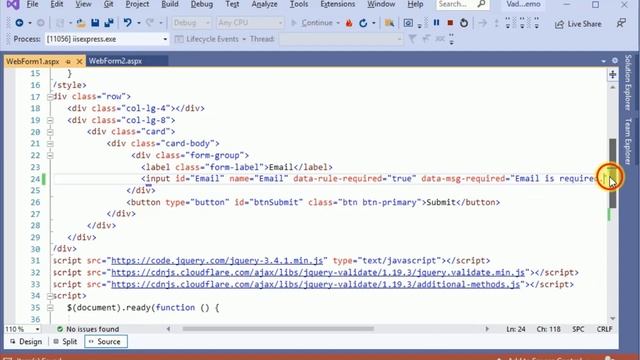
Task: Open the View menu
Action: click(x=83, y=4)
